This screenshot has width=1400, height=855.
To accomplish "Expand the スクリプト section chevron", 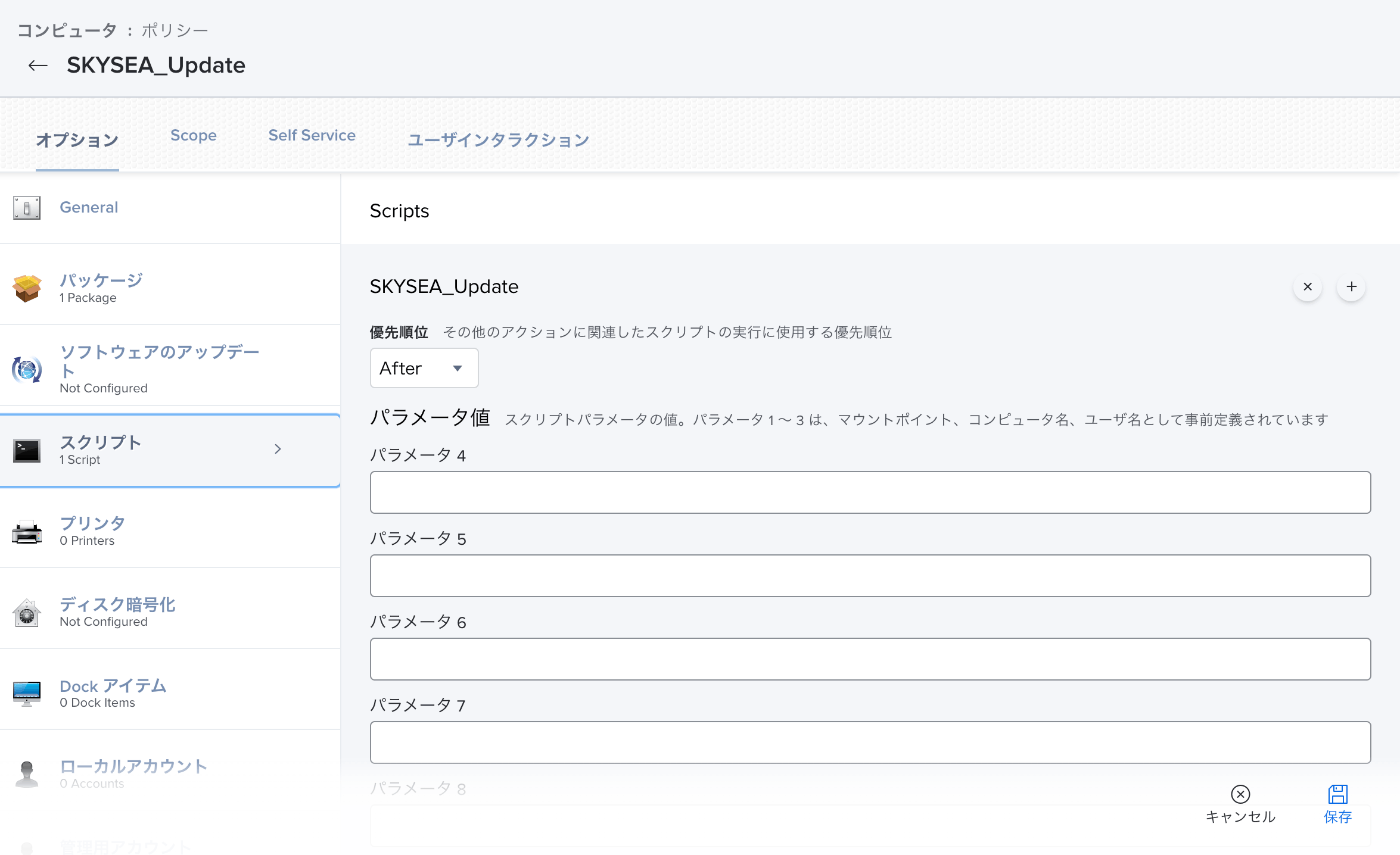I will coord(278,449).
